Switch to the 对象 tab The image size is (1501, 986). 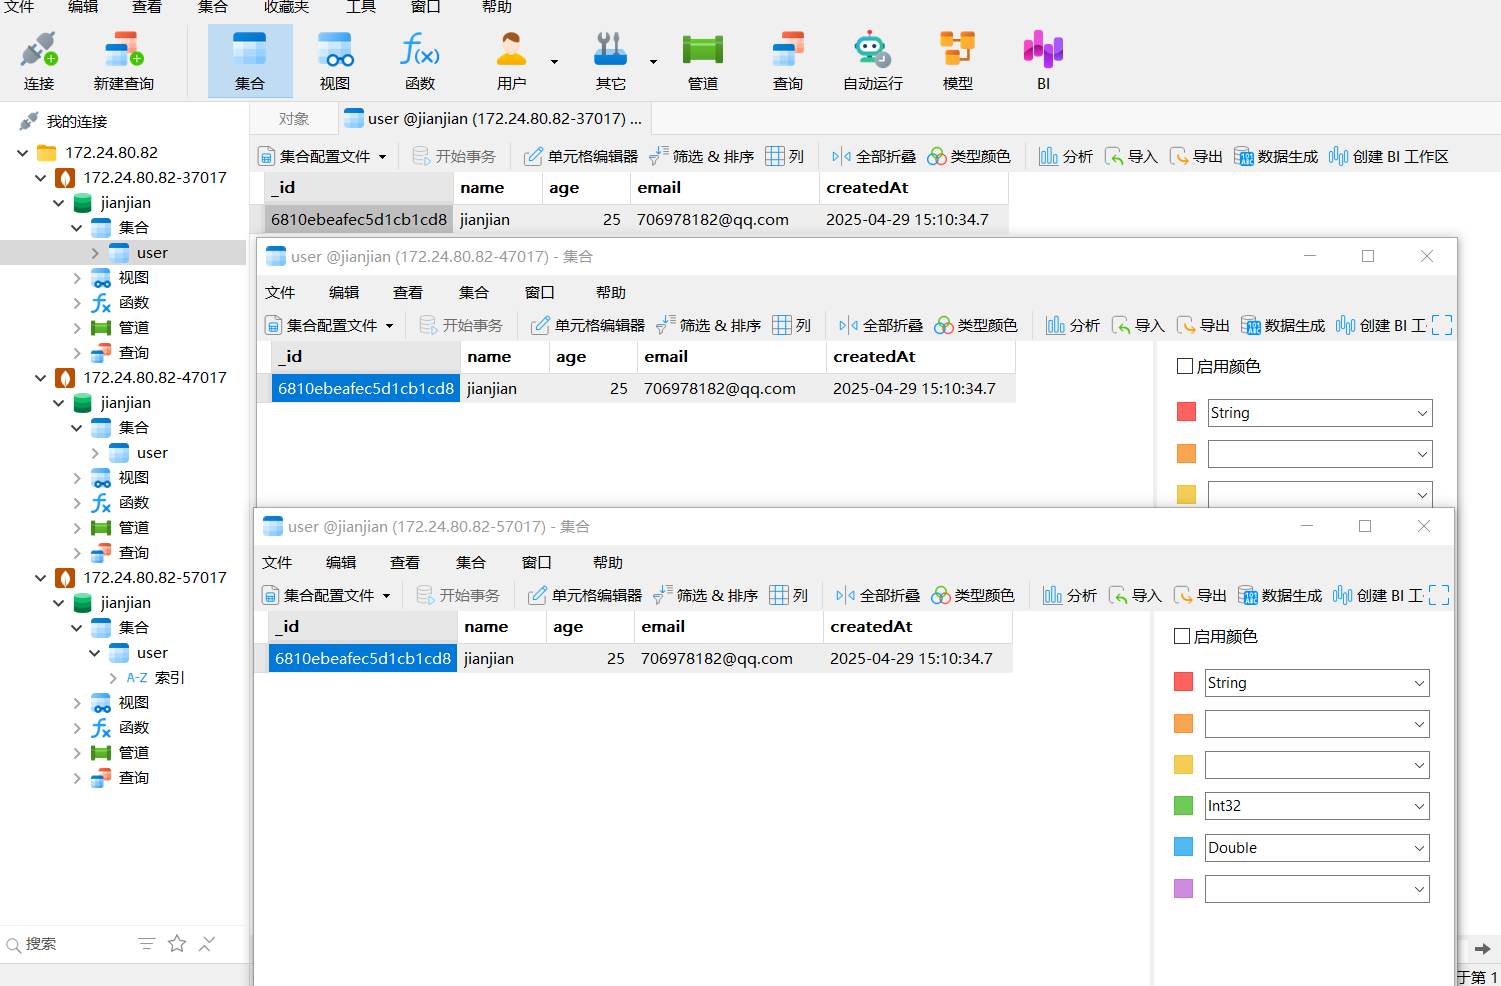[294, 119]
